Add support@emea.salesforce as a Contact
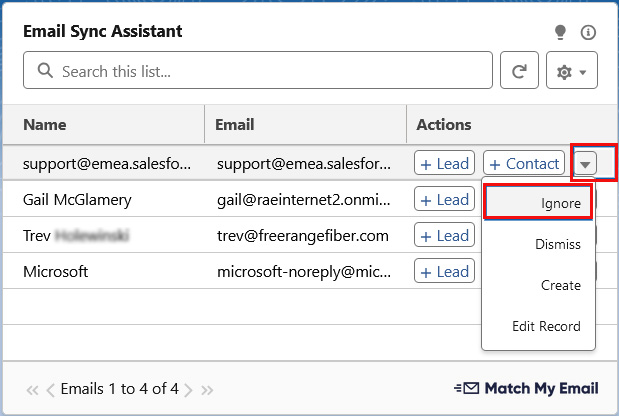Viewport: 619px width, 416px height. pyautogui.click(x=524, y=163)
